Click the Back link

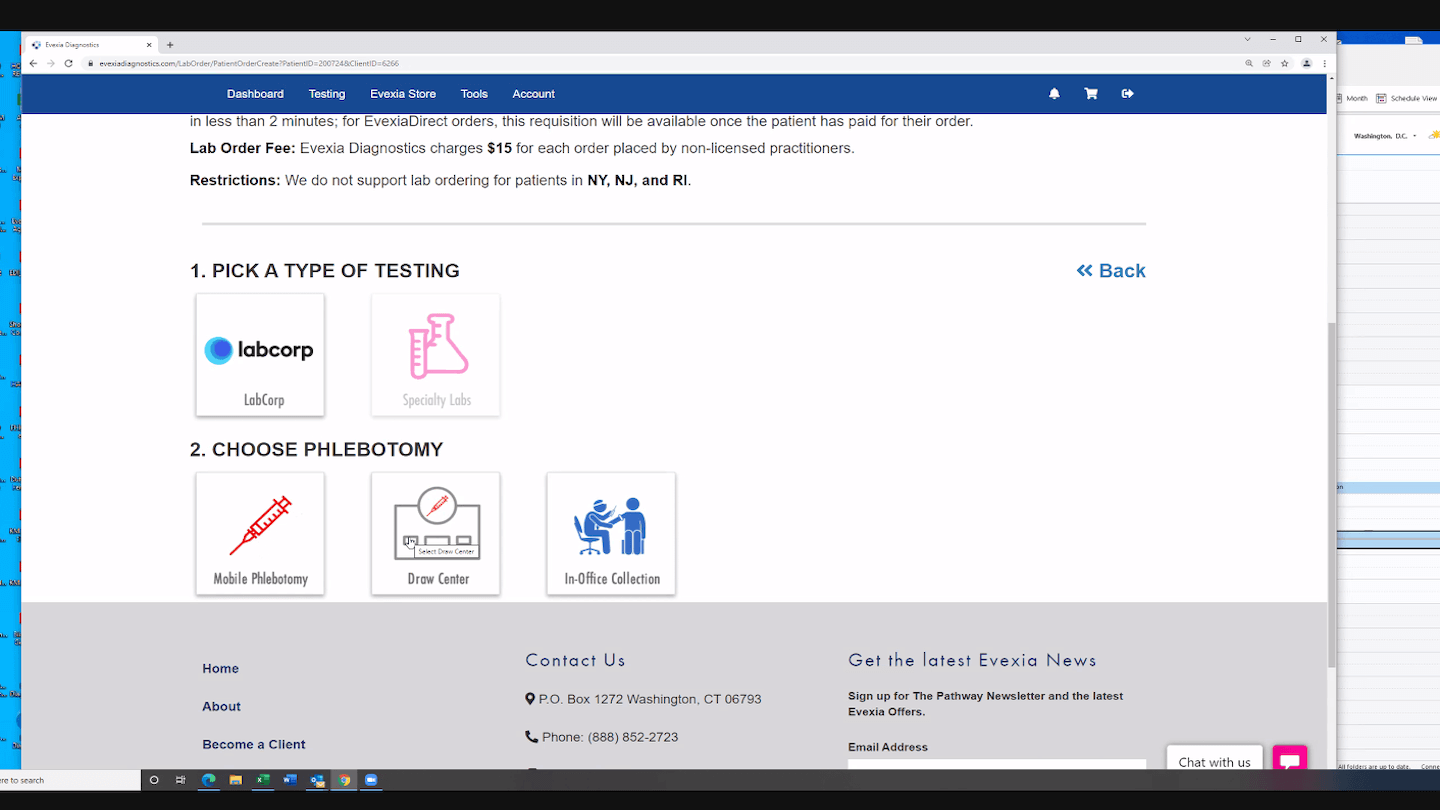[x=1111, y=271]
